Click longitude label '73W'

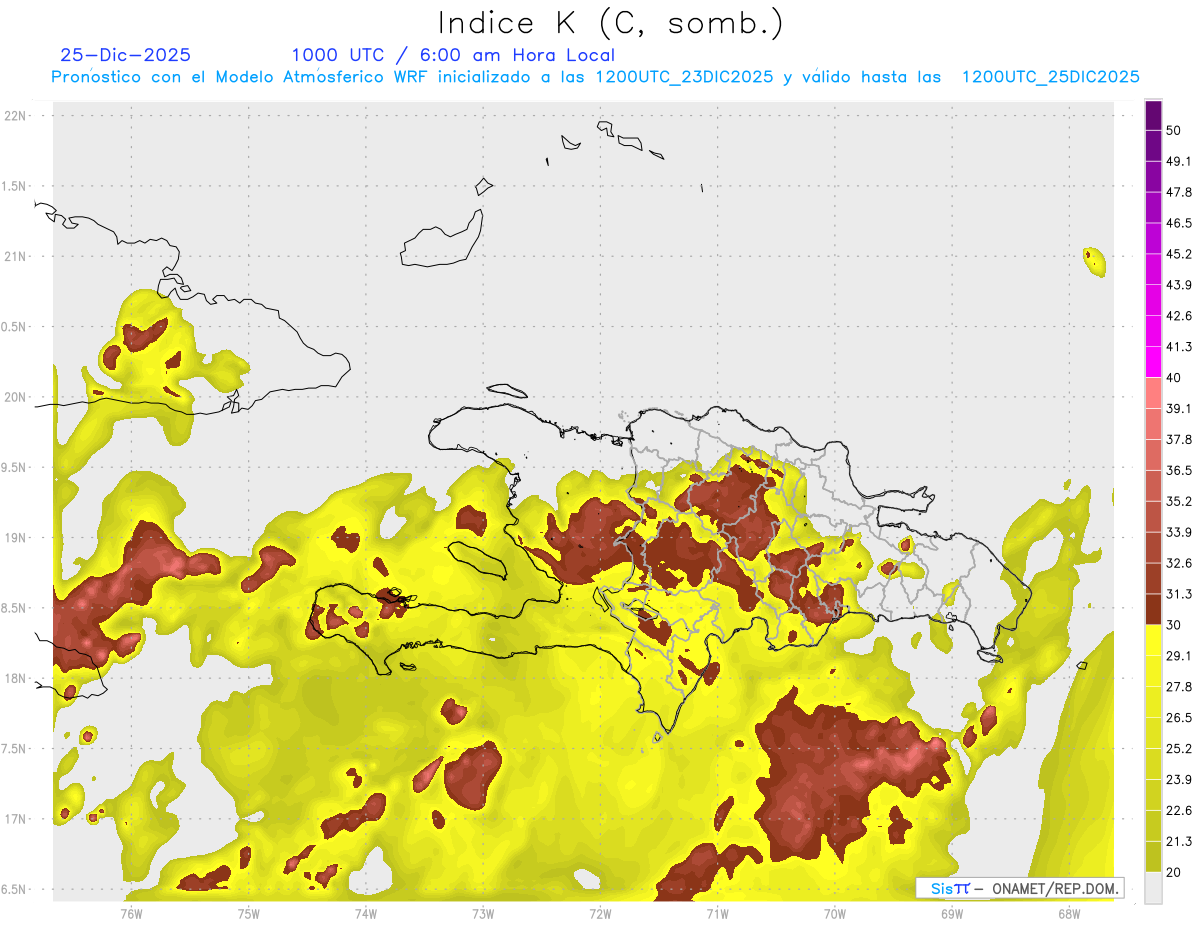483,913
